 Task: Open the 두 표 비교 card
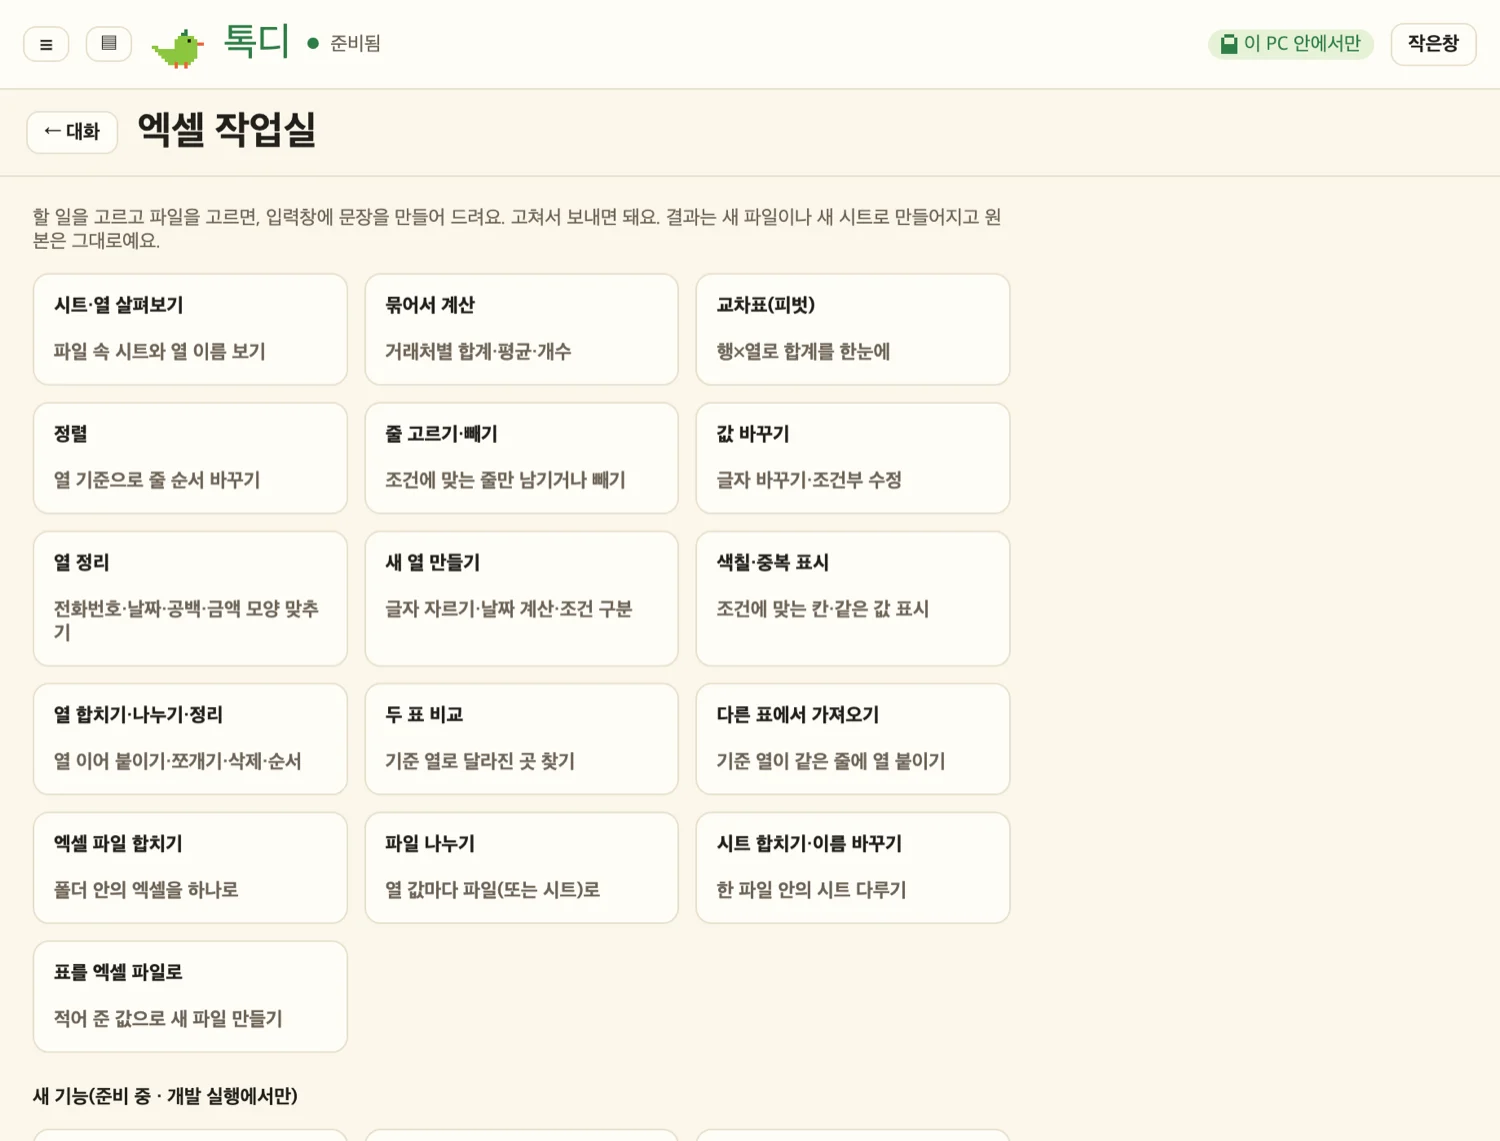(x=521, y=739)
